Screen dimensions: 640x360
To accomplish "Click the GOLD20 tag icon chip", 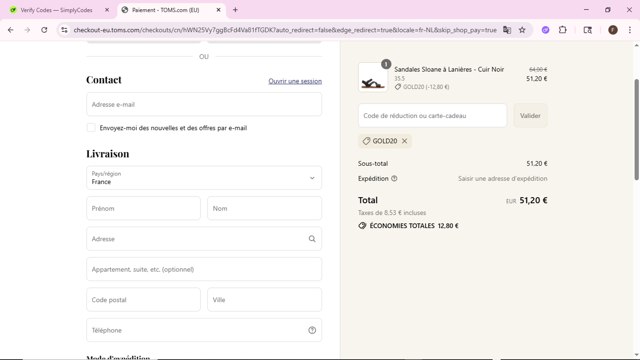I will tap(366, 141).
